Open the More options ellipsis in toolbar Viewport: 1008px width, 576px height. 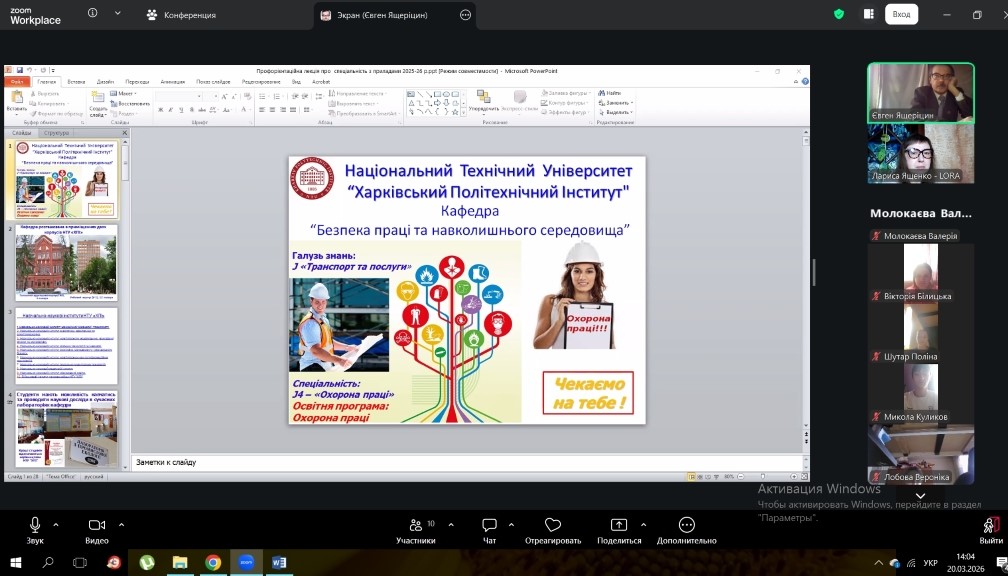point(686,526)
